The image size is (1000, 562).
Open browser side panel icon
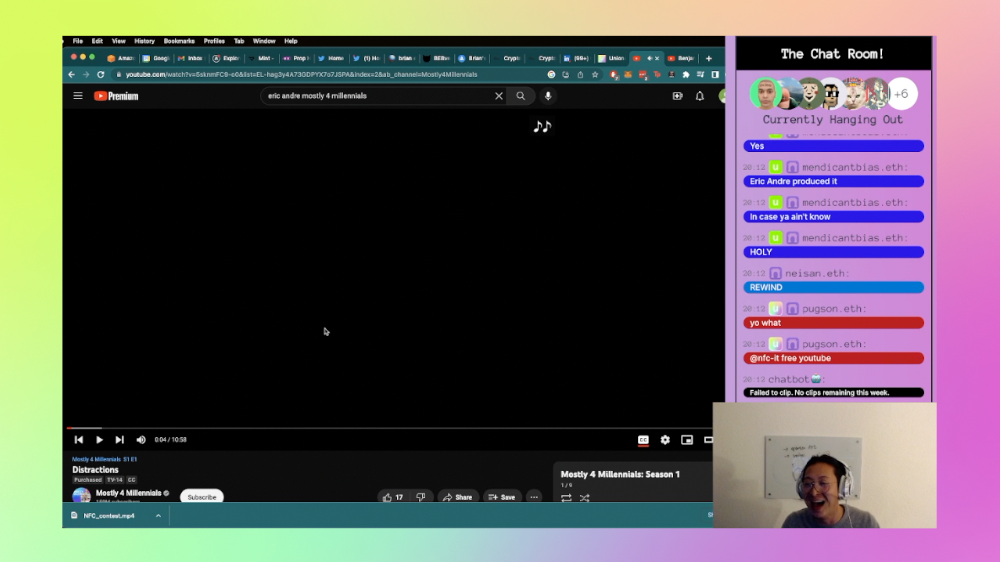tap(715, 75)
